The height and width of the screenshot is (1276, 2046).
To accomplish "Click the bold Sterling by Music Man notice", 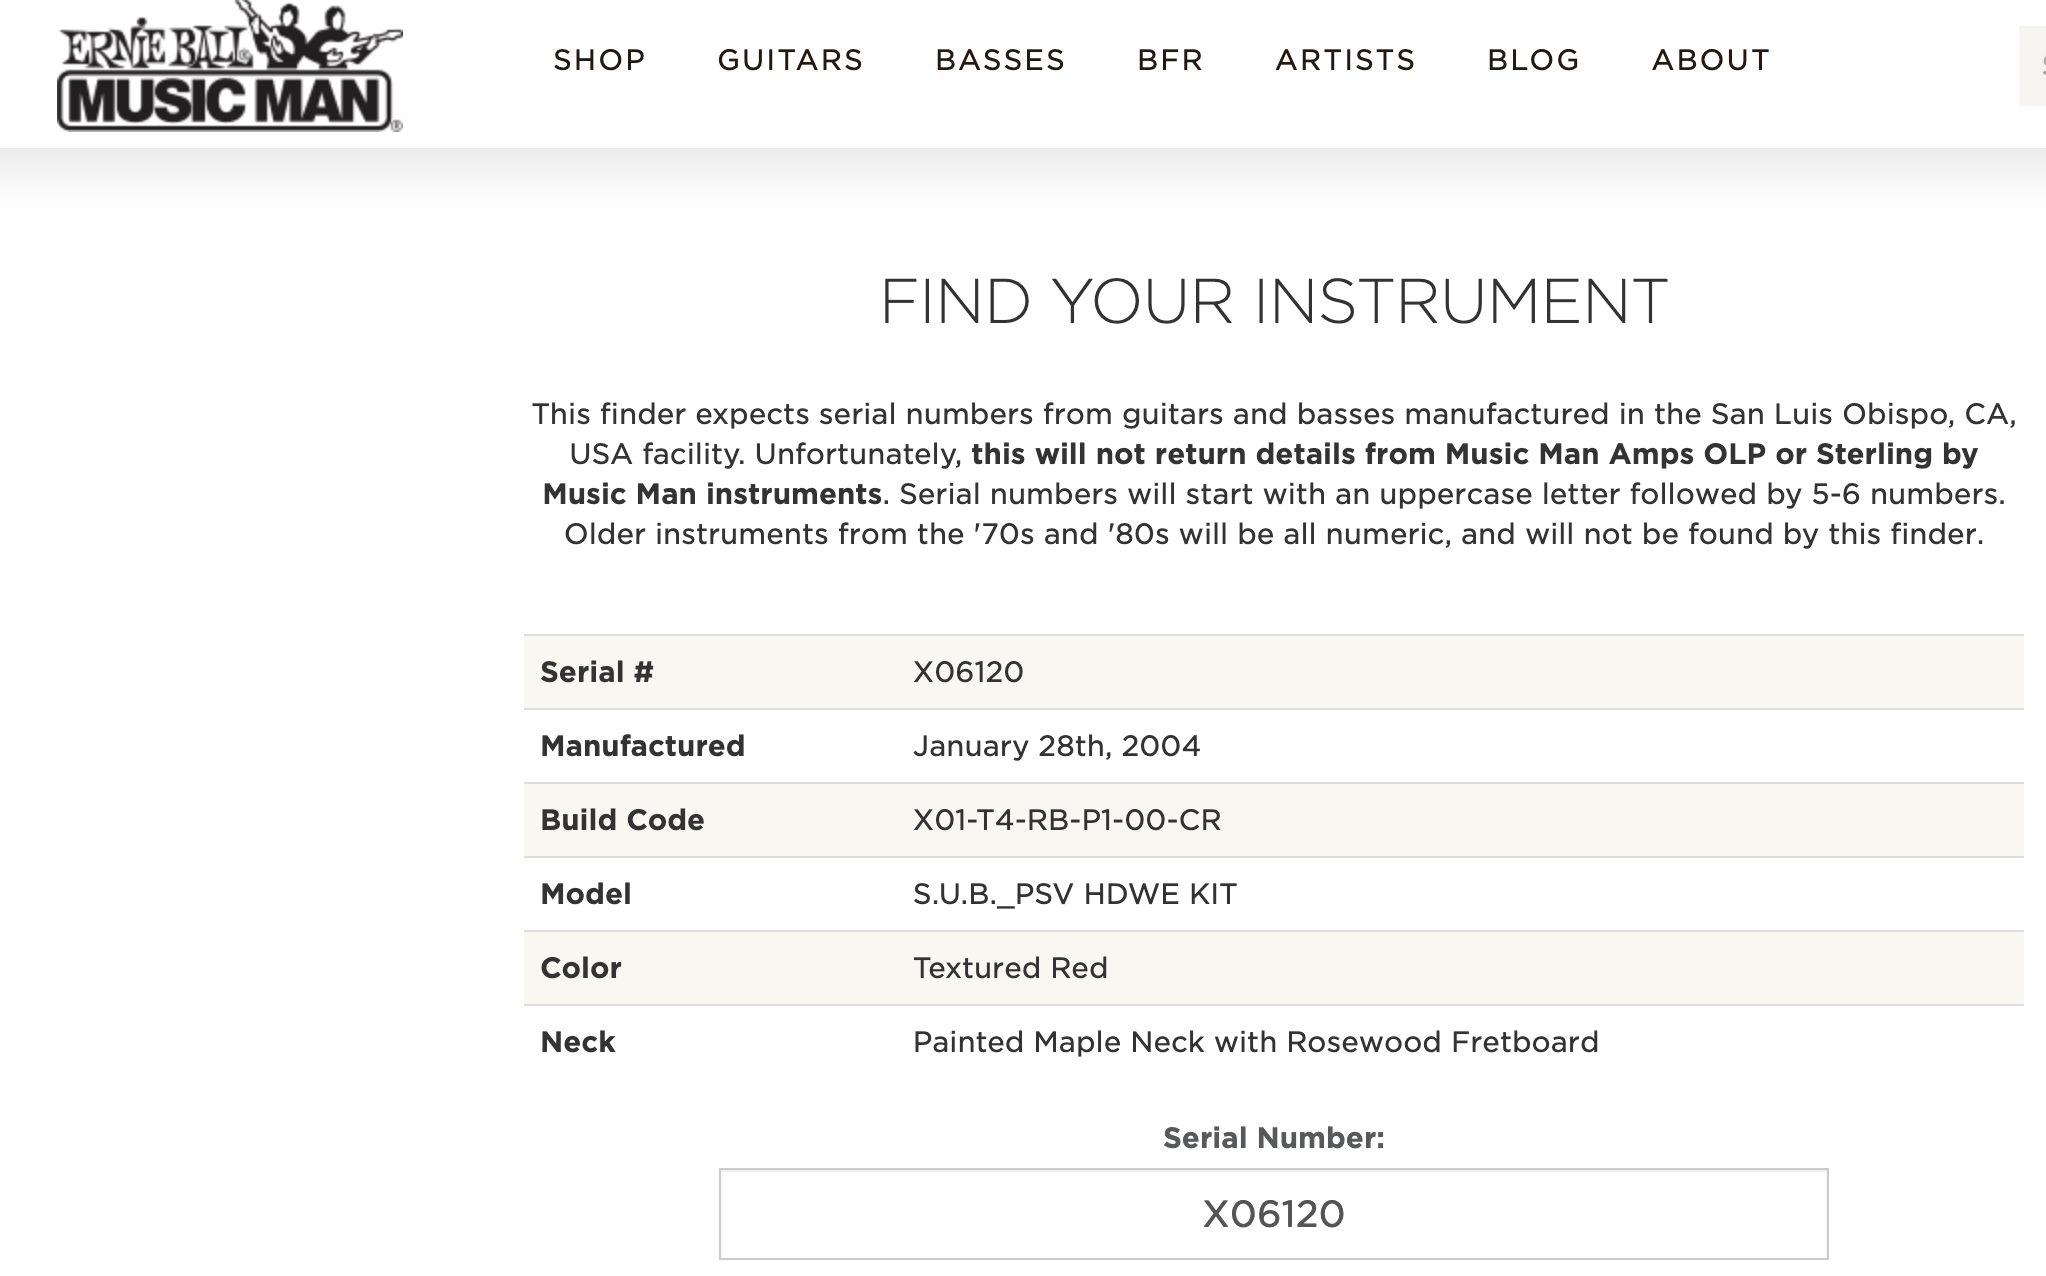I will pos(1260,474).
